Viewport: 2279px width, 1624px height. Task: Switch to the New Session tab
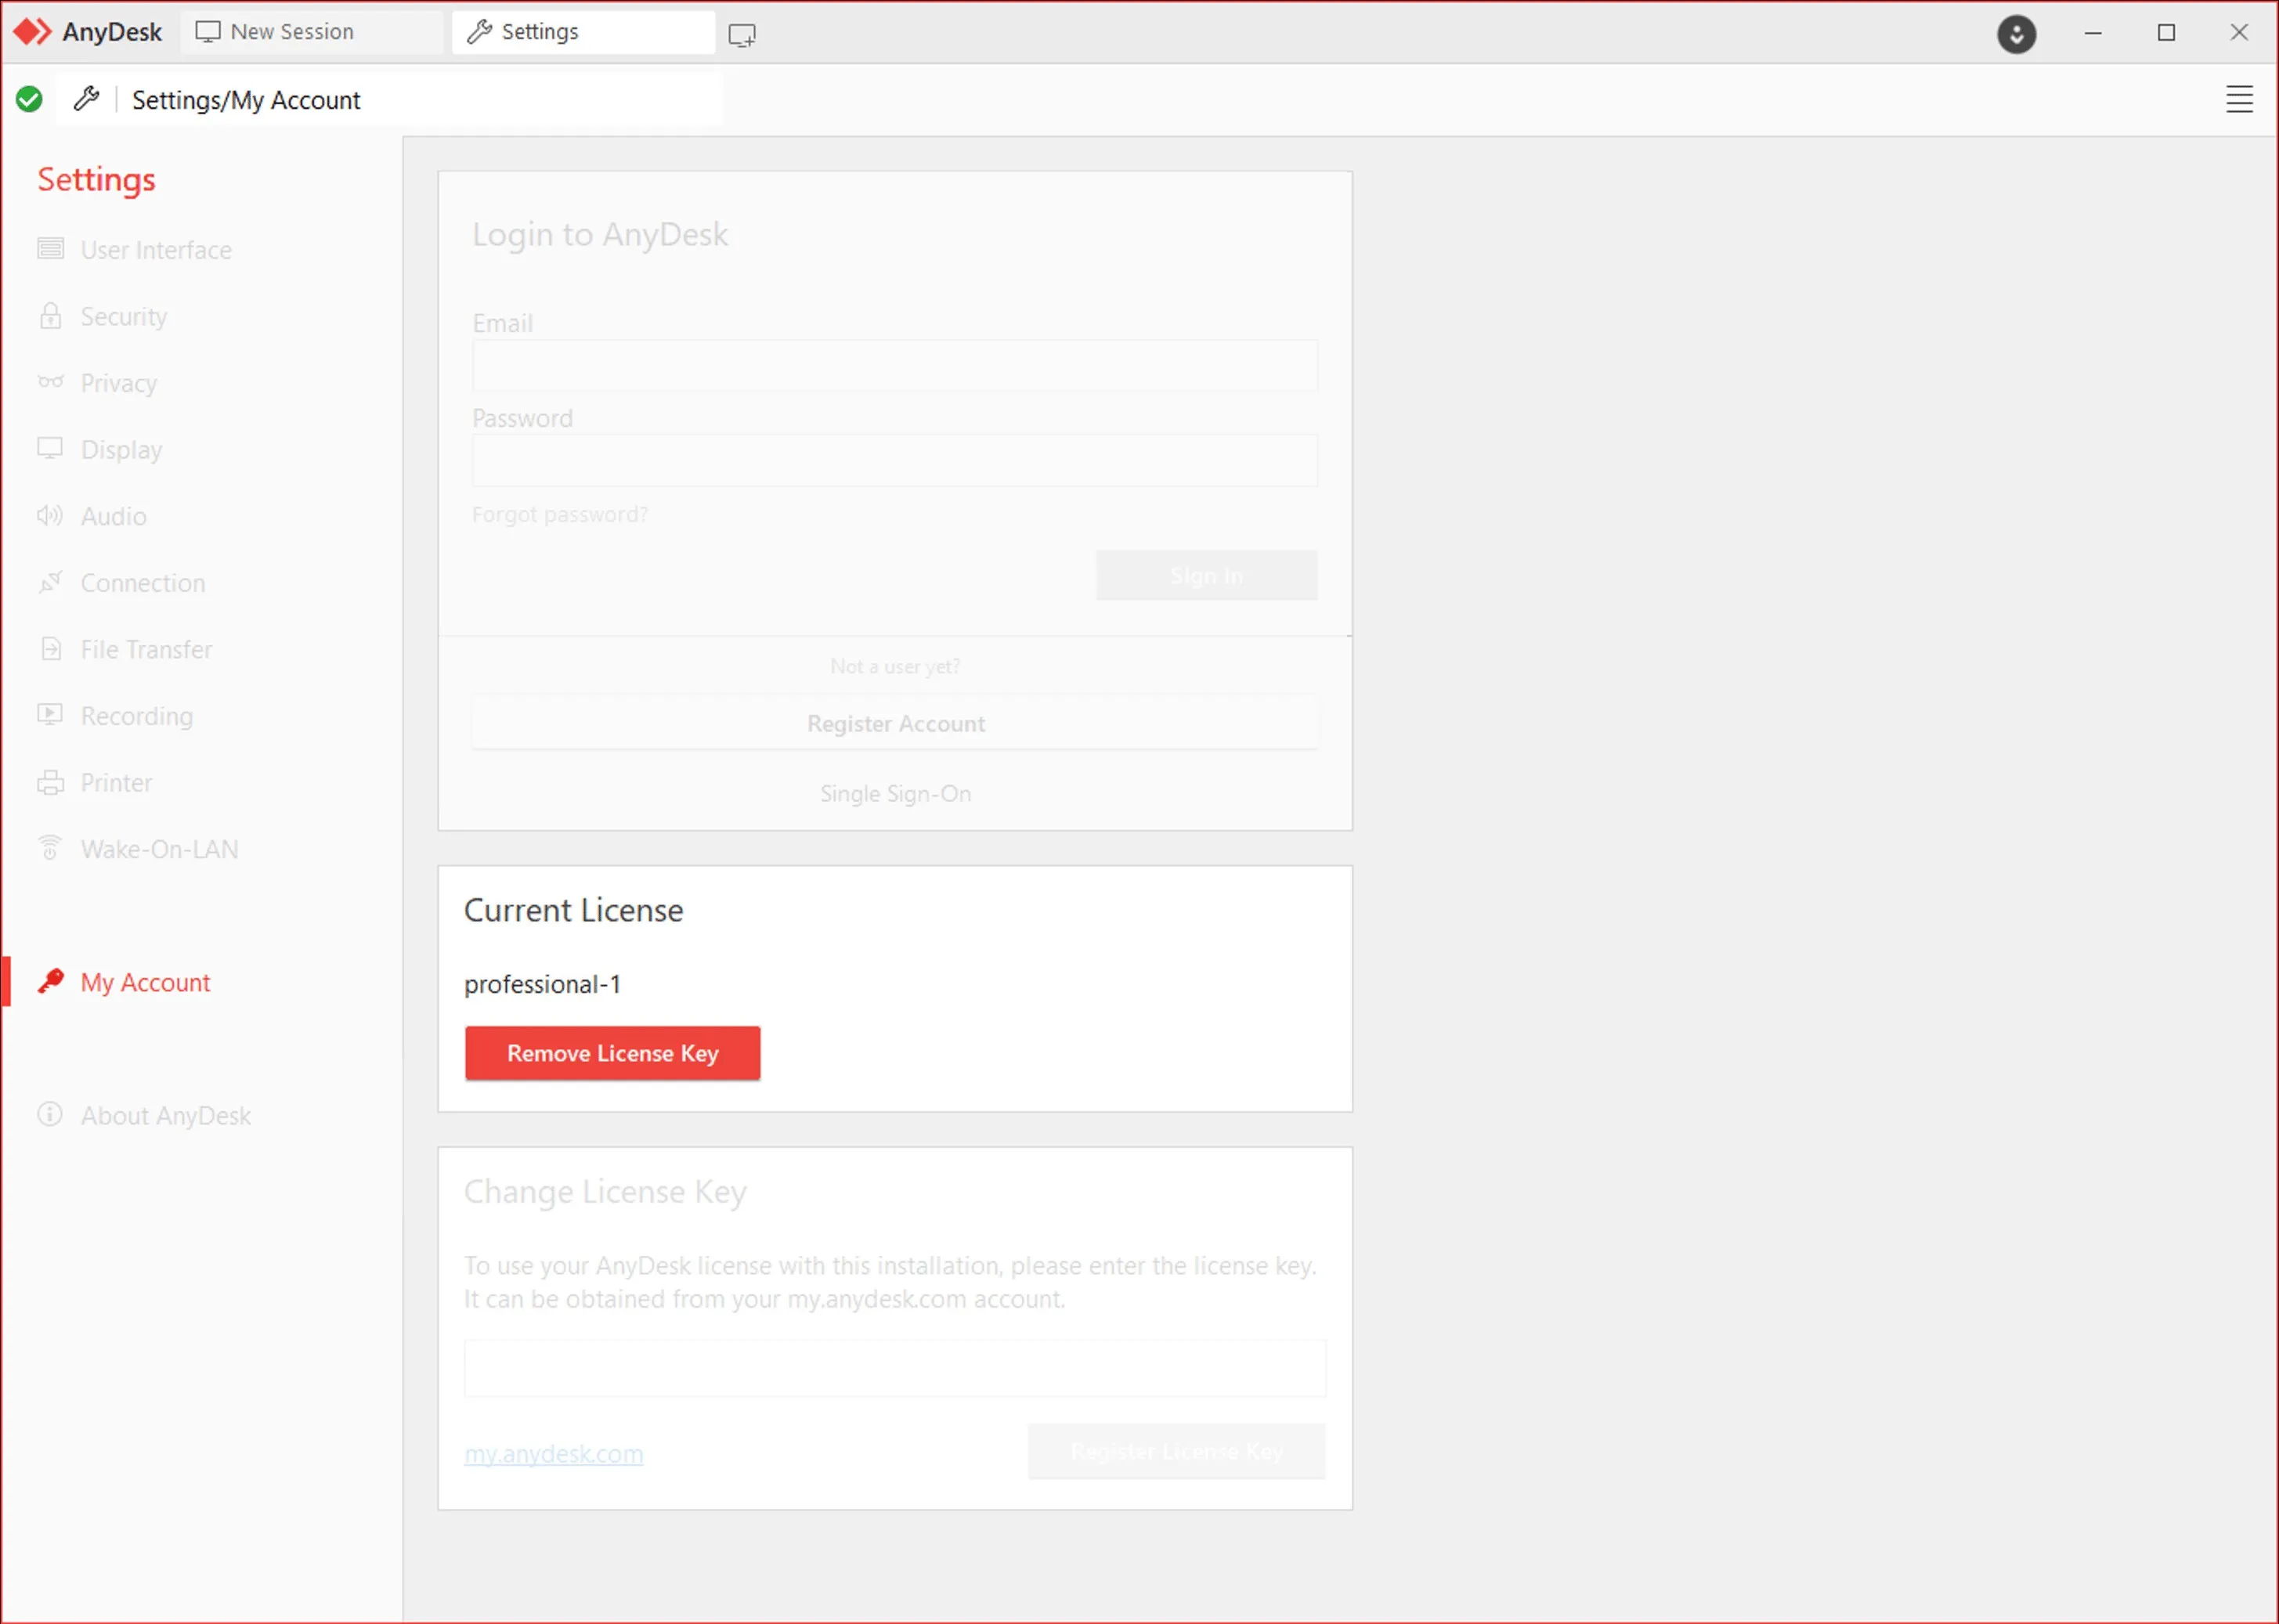tap(292, 32)
